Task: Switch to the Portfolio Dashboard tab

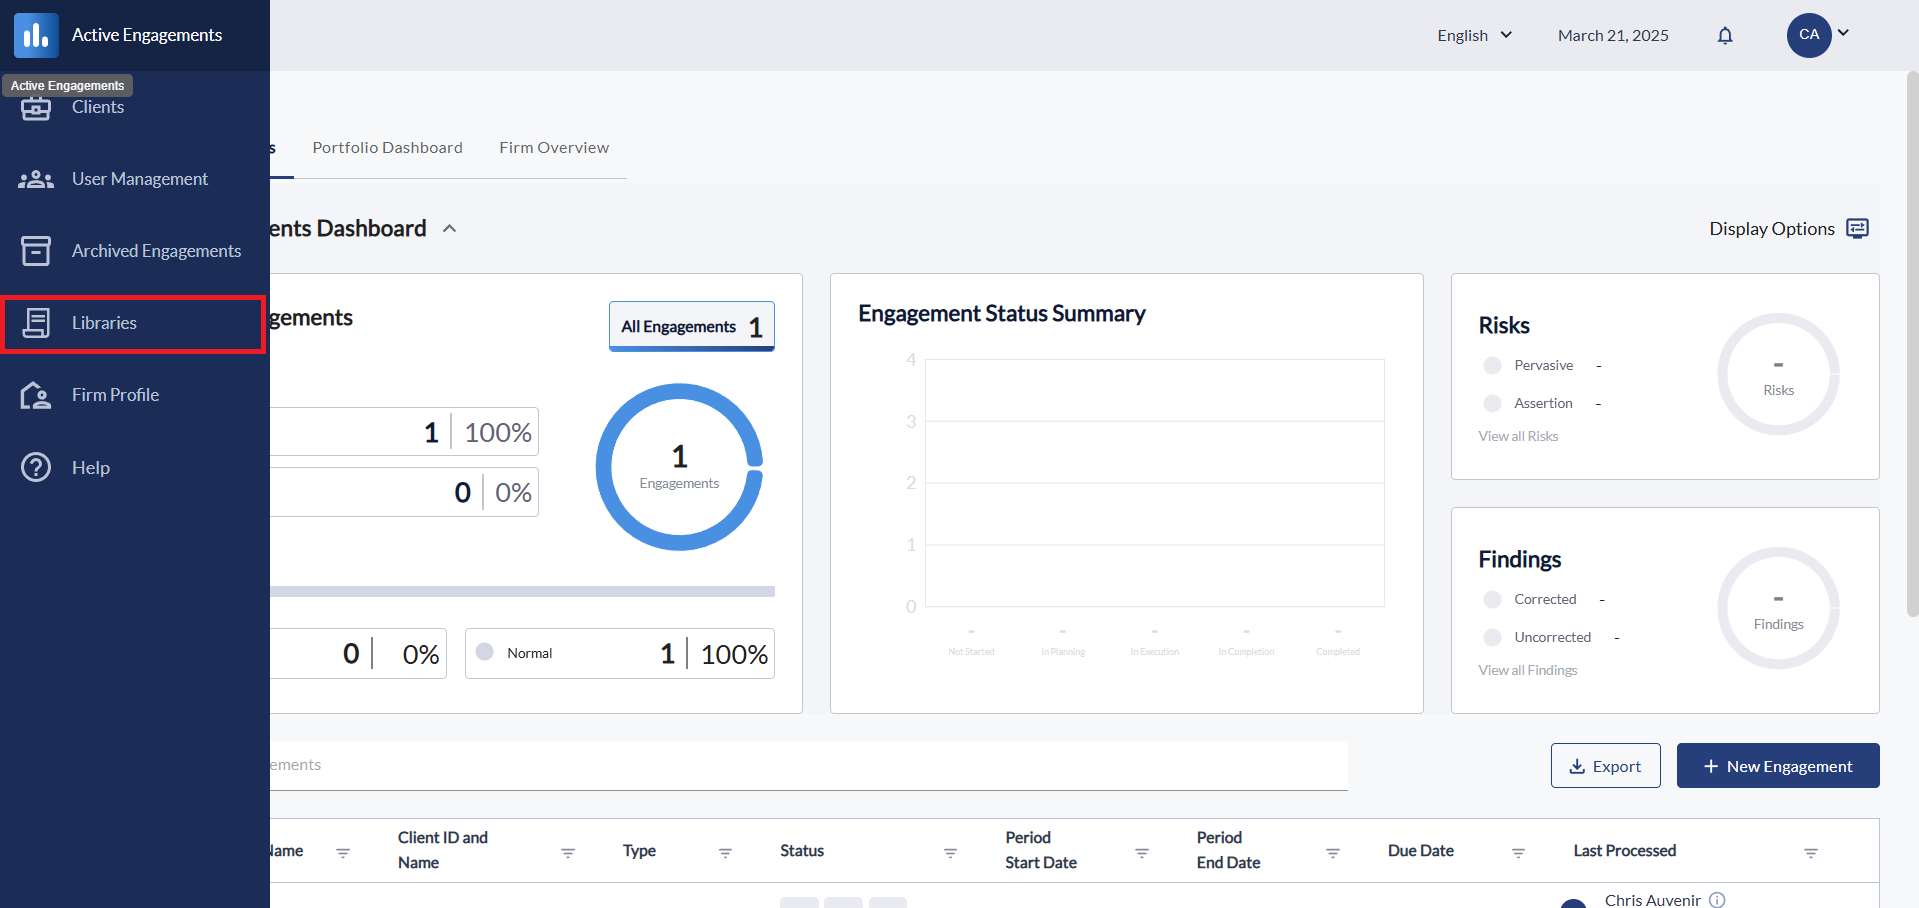Action: tap(387, 148)
